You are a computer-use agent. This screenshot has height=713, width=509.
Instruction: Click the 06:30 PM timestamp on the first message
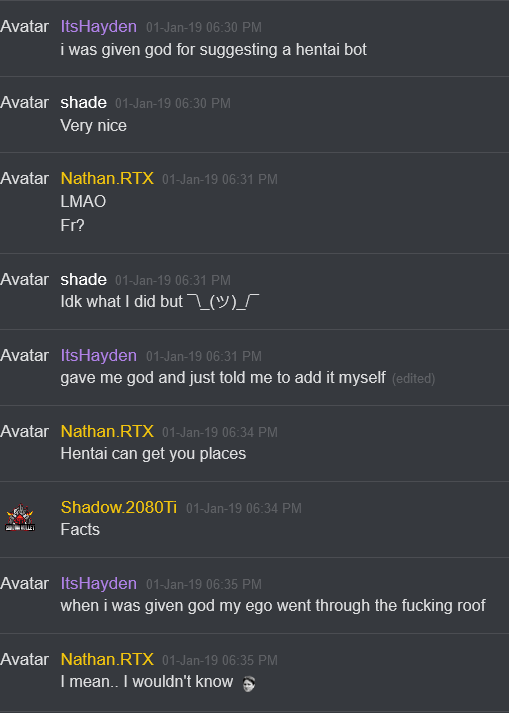(x=204, y=27)
